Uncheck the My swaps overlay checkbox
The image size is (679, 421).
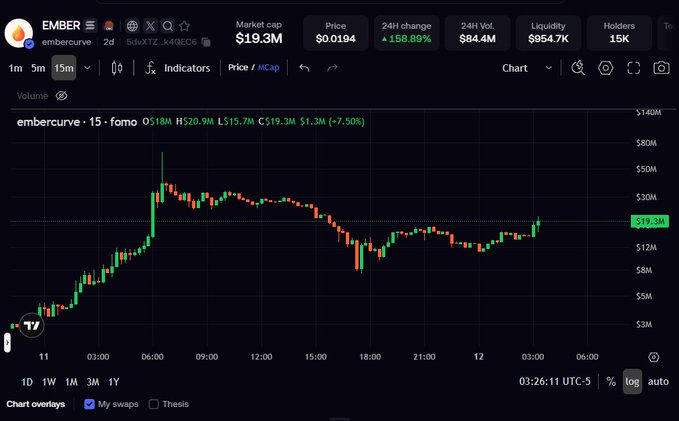[90, 404]
